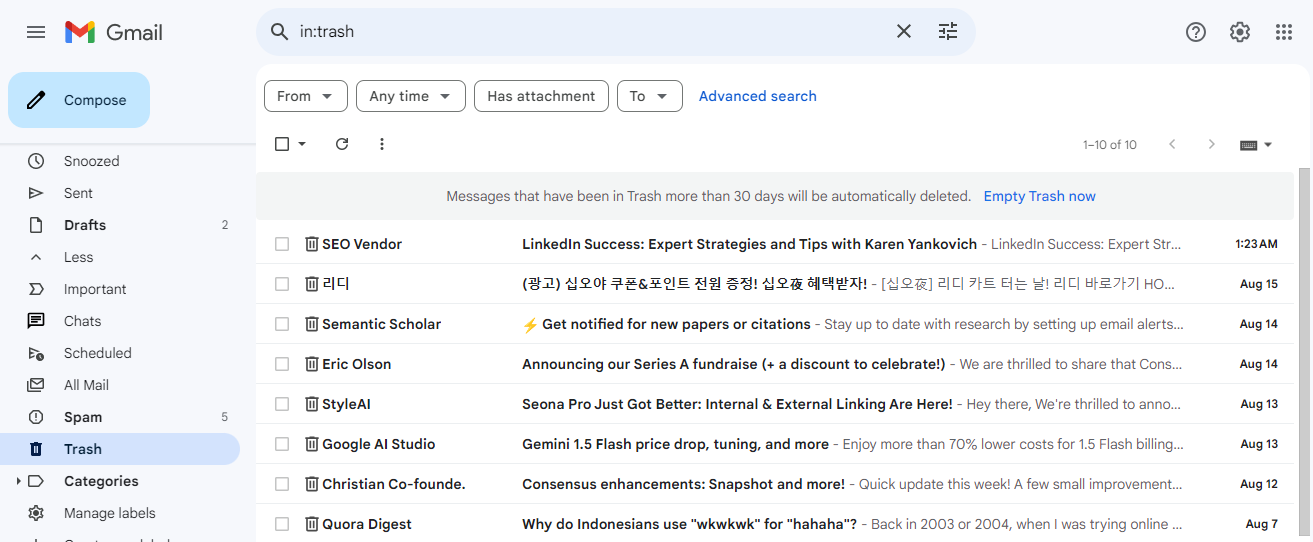
Task: Select the Christian Co-founde. email checkbox
Action: tap(282, 484)
